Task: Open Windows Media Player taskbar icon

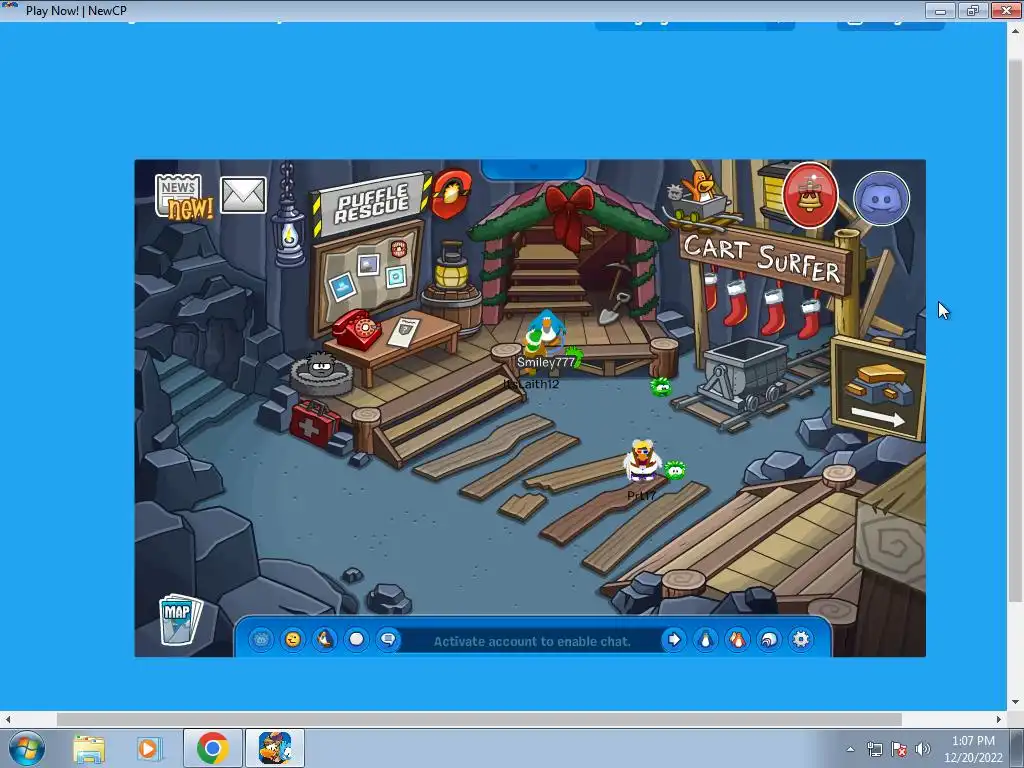Action: (x=149, y=748)
